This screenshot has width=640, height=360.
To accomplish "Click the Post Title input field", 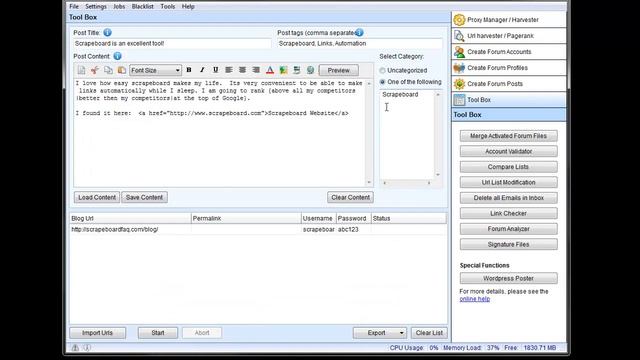I will pyautogui.click(x=172, y=44).
